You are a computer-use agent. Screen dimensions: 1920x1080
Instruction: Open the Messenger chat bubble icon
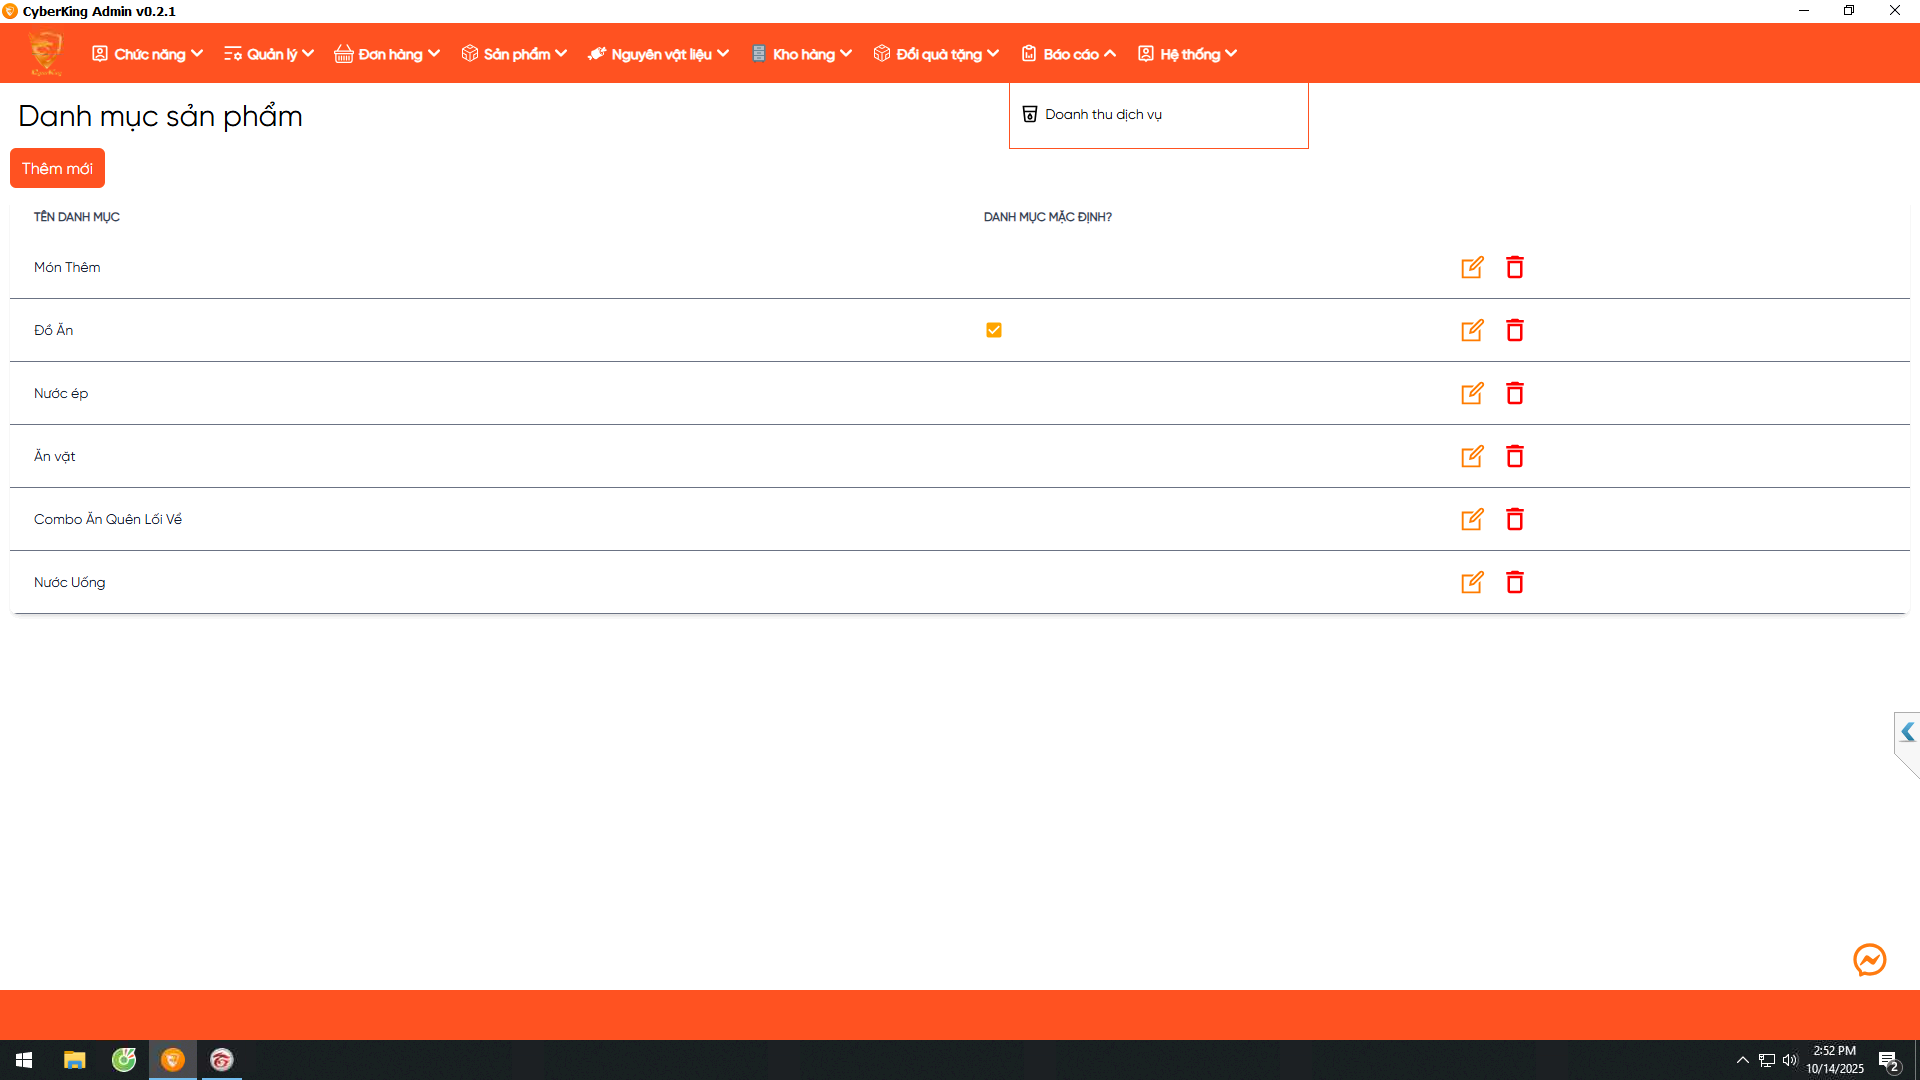point(1869,960)
